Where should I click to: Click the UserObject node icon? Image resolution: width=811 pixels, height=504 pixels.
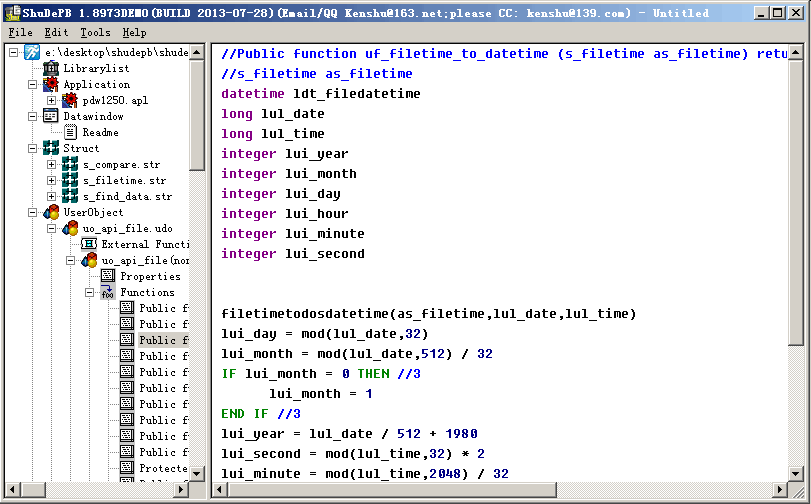[x=51, y=213]
